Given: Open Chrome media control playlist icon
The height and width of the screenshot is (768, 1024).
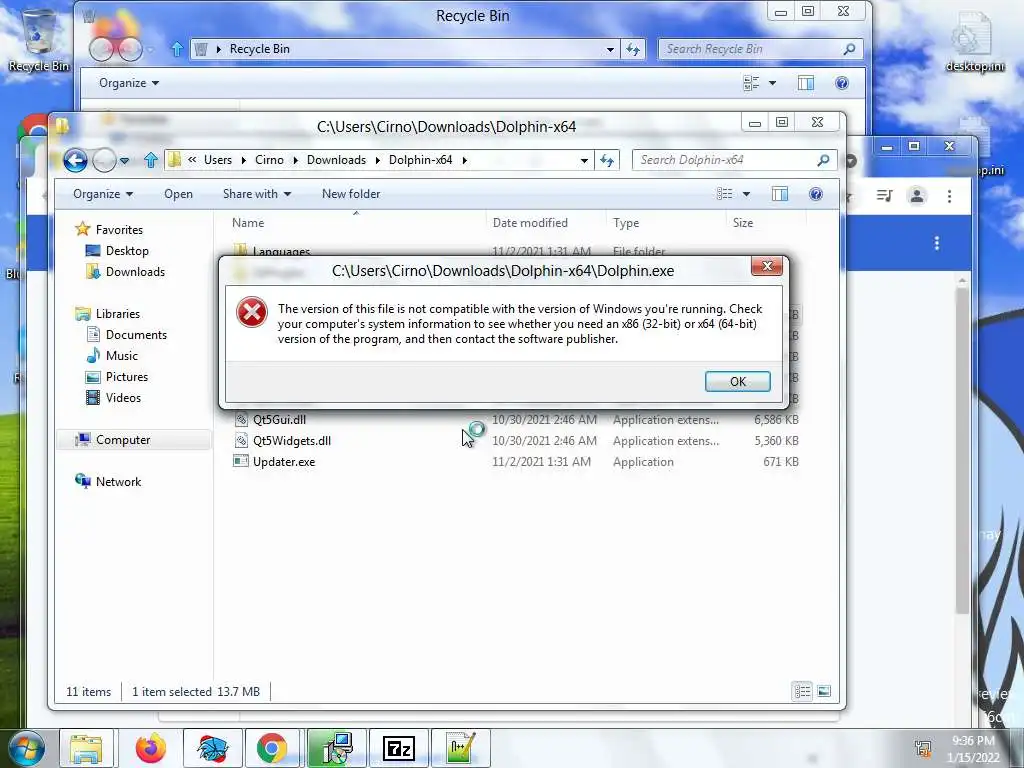Looking at the screenshot, I should pos(884,196).
